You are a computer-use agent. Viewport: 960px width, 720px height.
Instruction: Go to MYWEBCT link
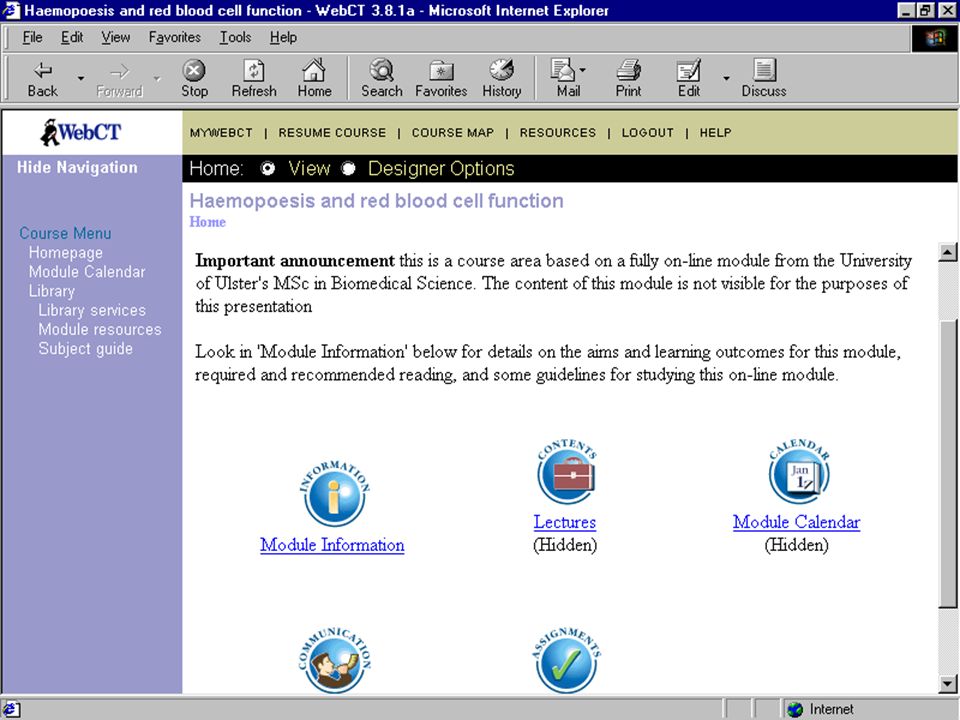pyautogui.click(x=221, y=133)
